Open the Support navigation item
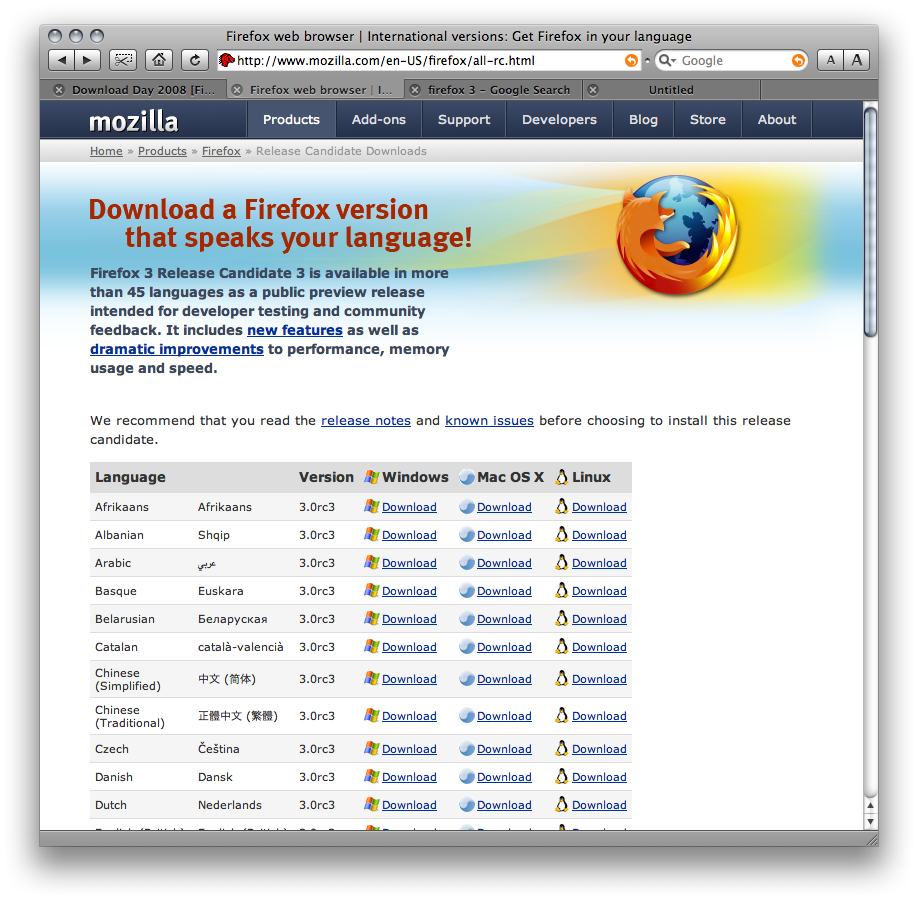This screenshot has height=901, width=918. coord(464,119)
